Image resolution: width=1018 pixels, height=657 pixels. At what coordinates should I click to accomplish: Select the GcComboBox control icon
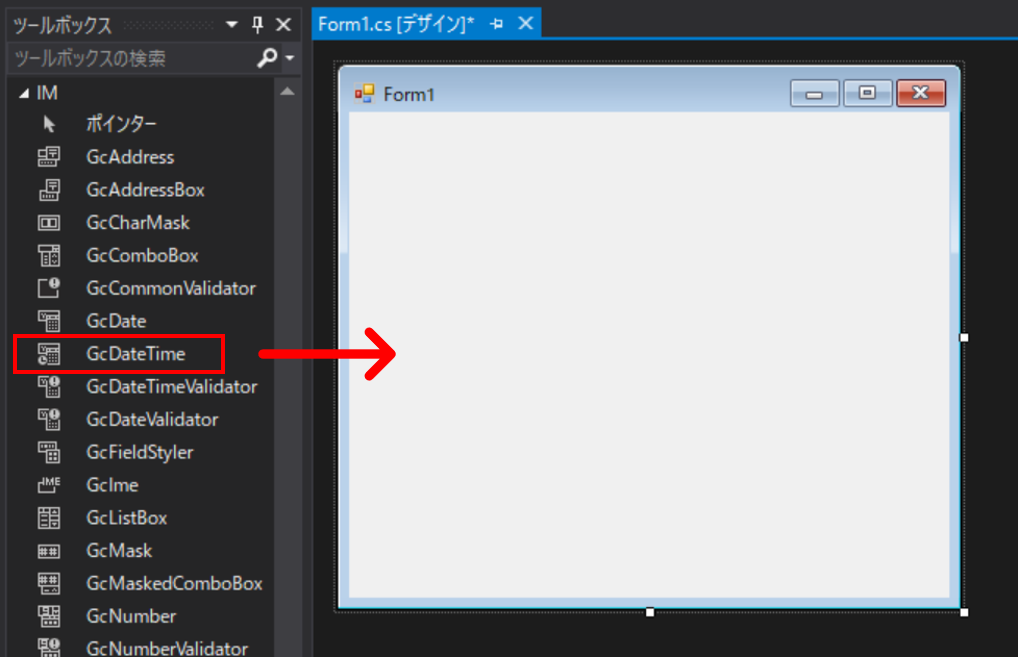[x=49, y=255]
